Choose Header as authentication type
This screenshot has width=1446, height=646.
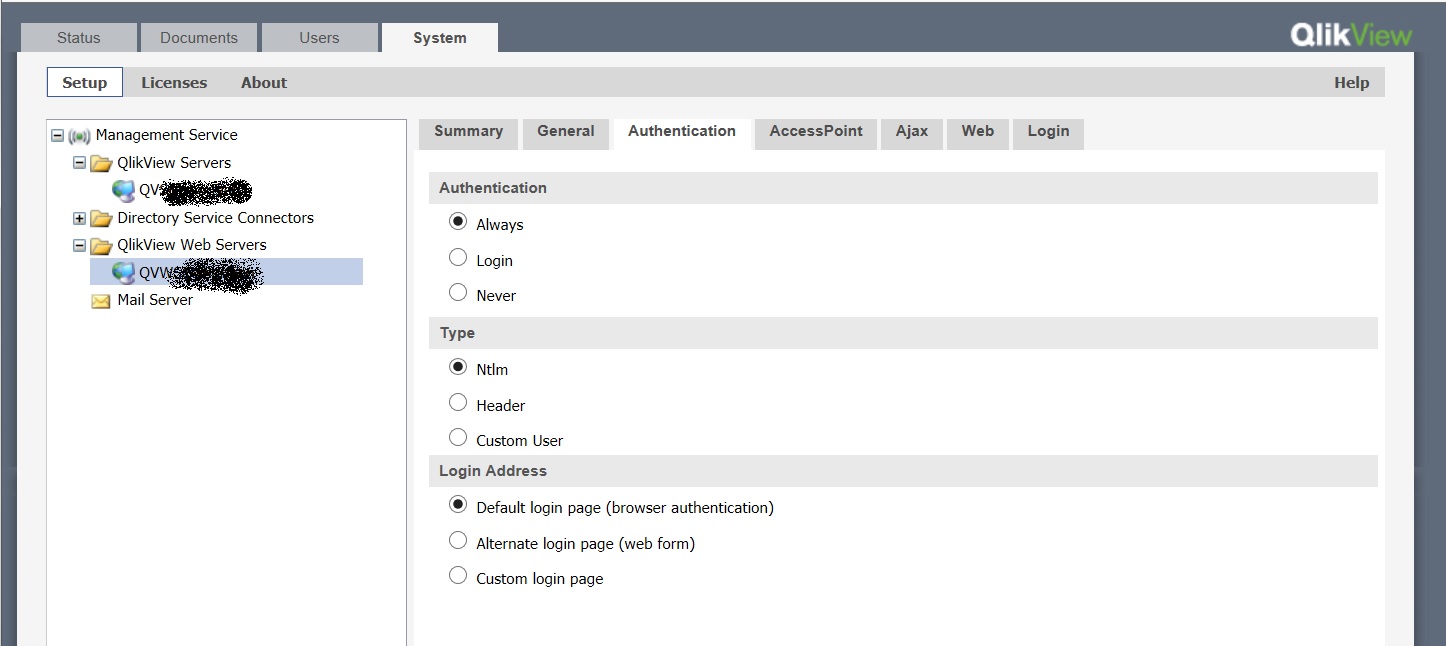458,403
